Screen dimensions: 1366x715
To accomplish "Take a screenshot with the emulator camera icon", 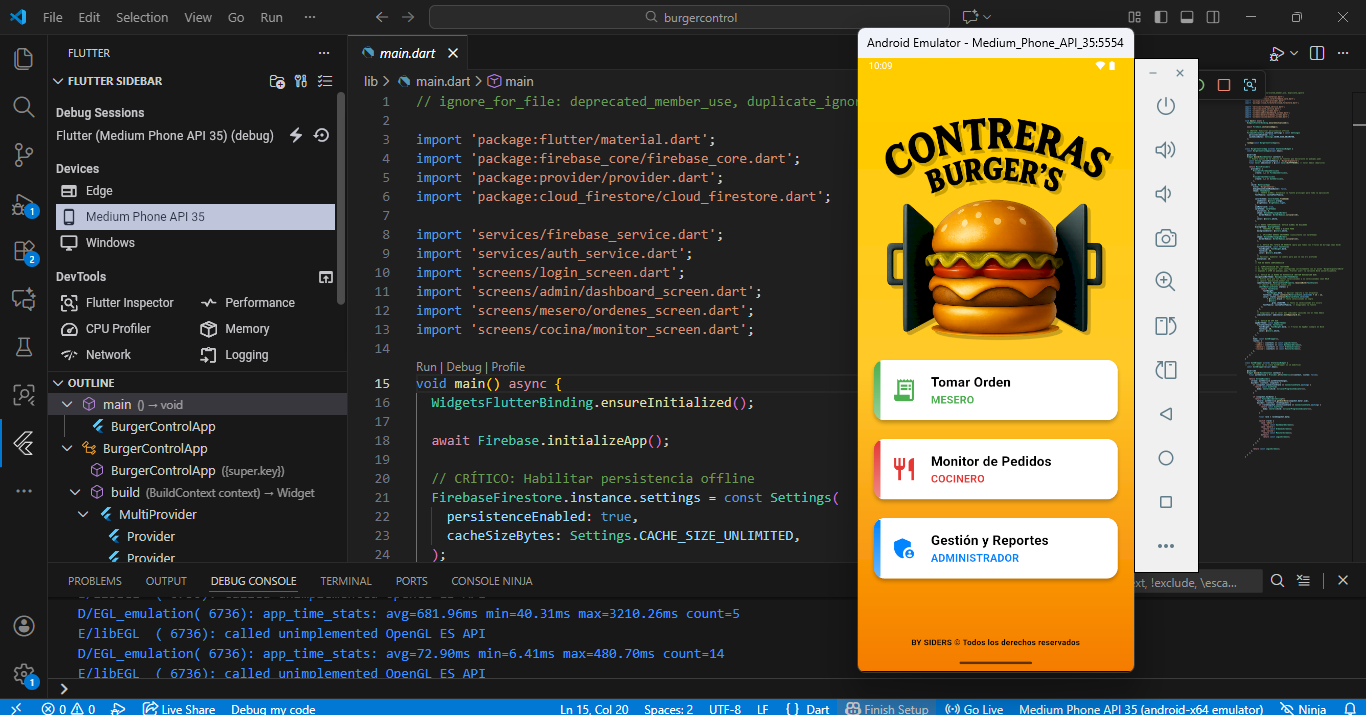I will [1165, 238].
